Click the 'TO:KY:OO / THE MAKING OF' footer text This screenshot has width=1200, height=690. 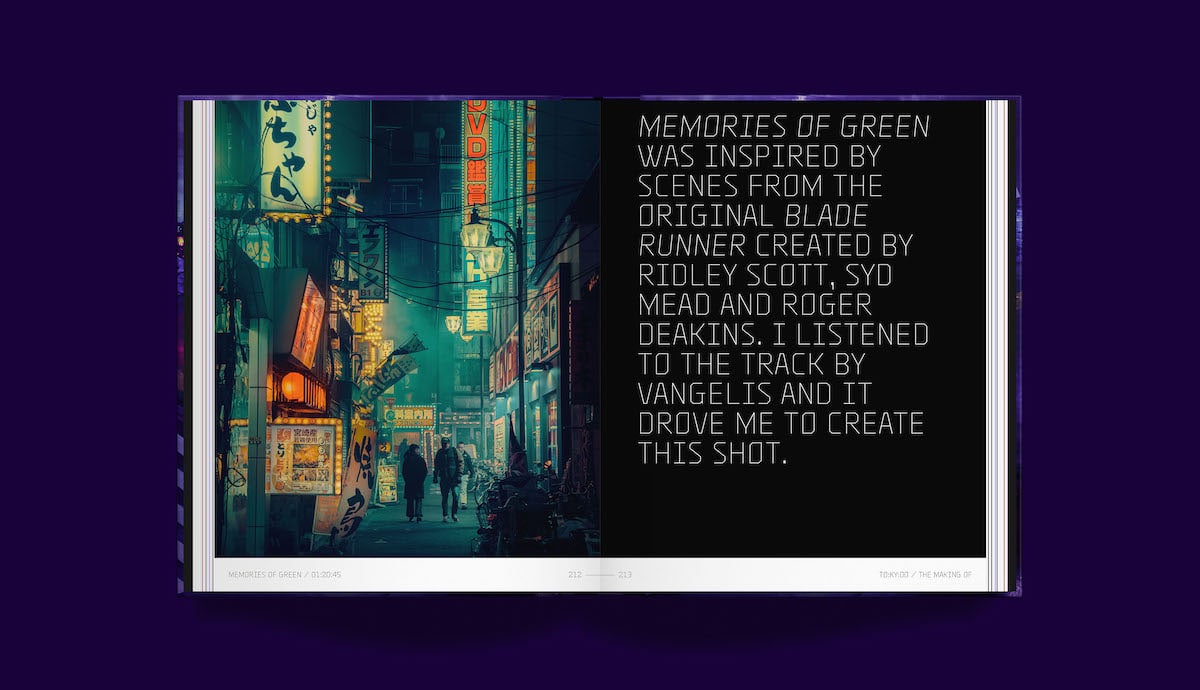(925, 575)
